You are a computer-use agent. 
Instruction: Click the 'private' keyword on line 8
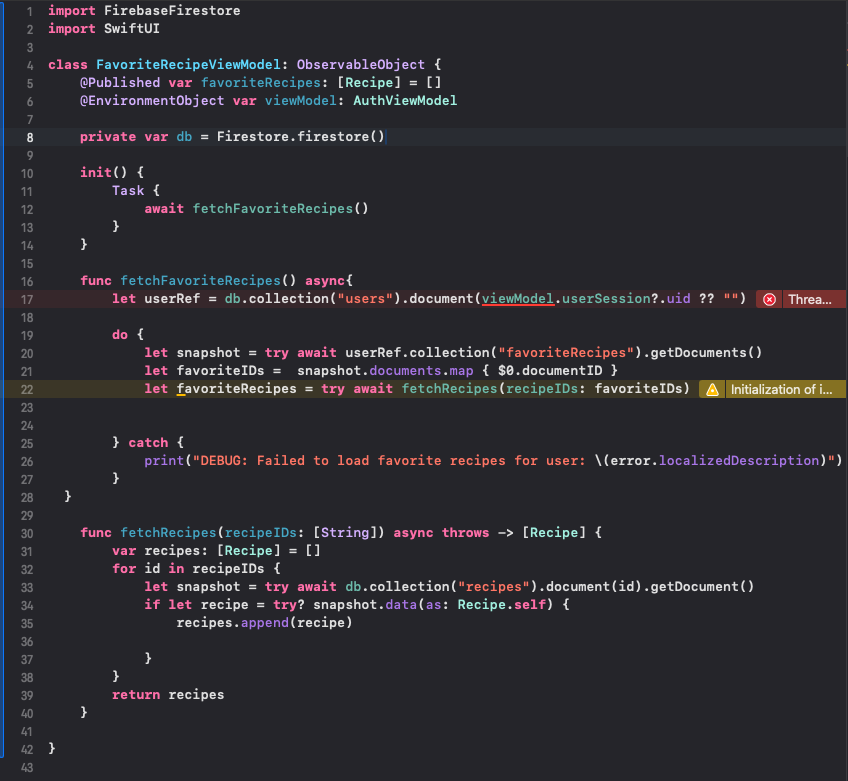[x=108, y=136]
